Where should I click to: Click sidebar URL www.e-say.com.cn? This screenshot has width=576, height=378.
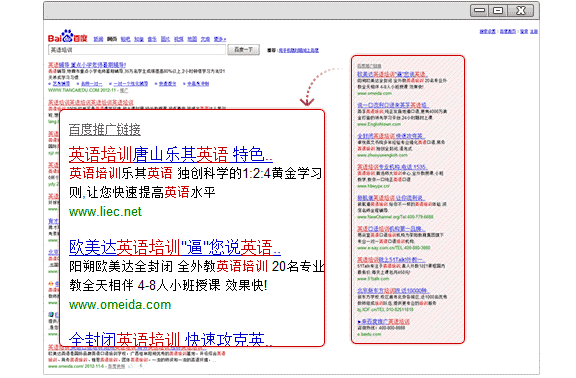[x=394, y=248]
